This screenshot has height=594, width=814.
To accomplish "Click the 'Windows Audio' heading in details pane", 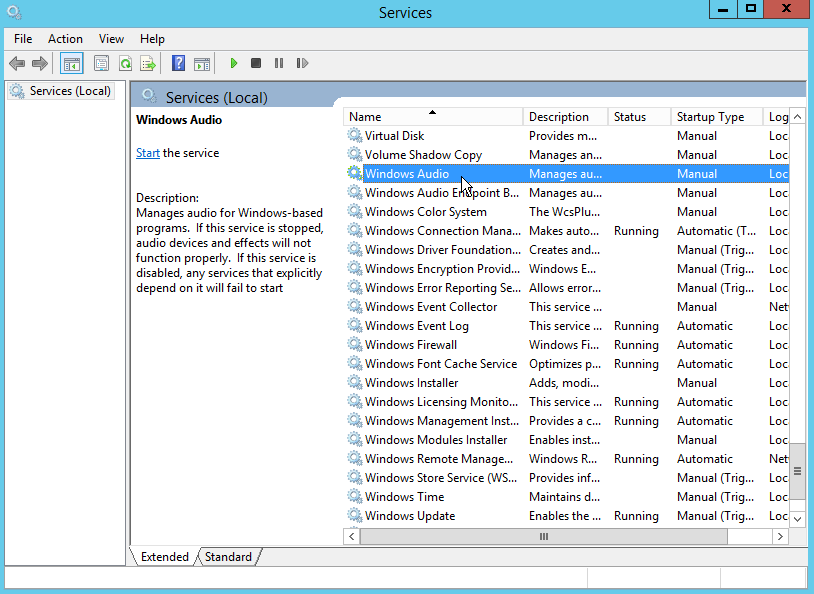I will click(179, 120).
